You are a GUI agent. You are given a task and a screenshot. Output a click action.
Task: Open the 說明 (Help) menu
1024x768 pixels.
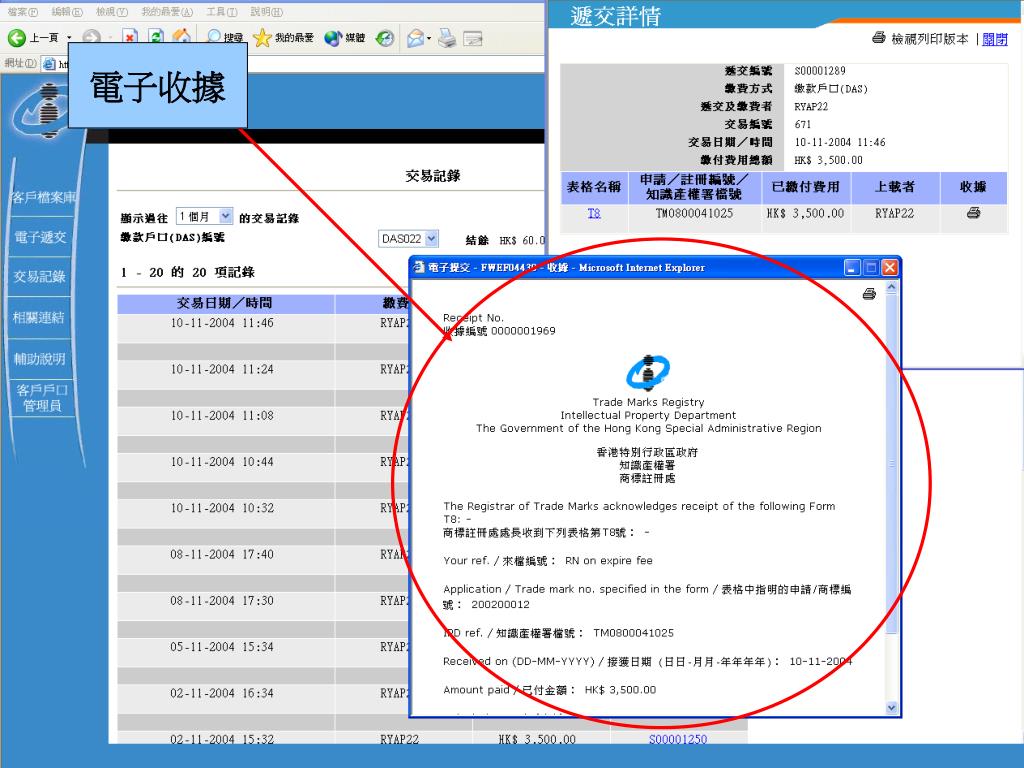coord(266,12)
